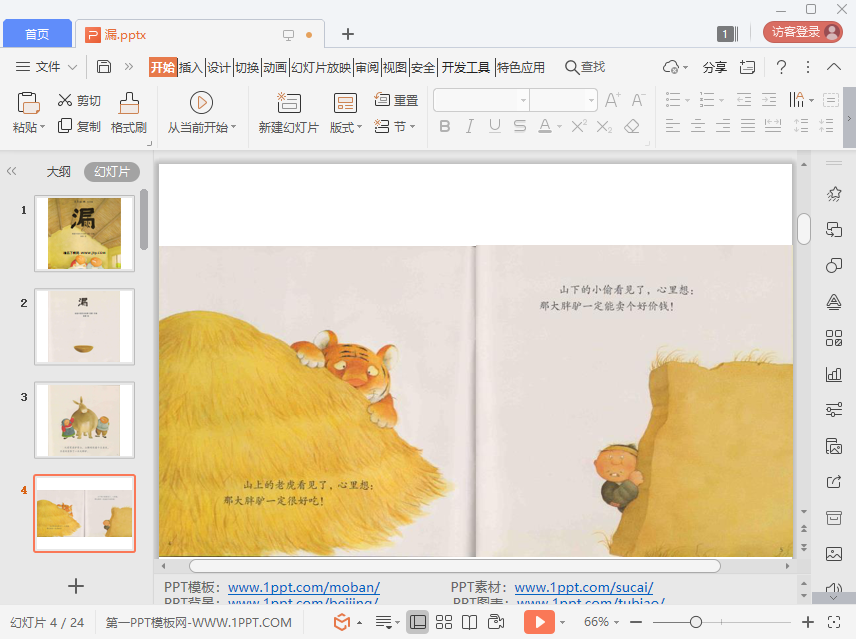Toggle right text alignment
The image size is (856, 639).
(x=723, y=127)
